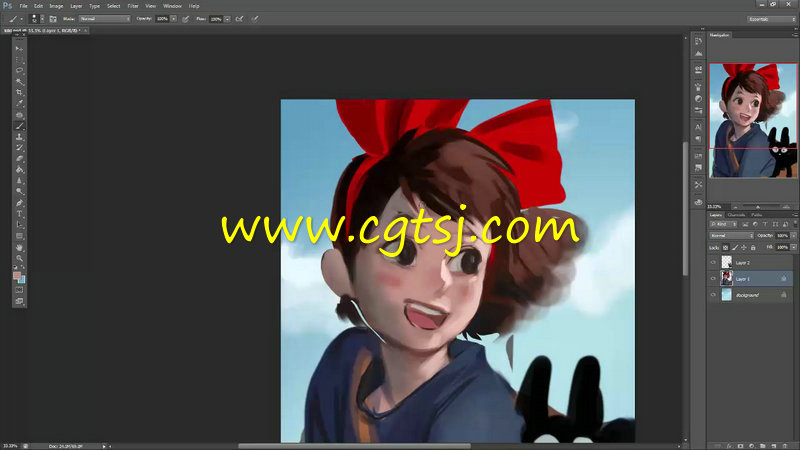Swap foreground and background colors
The height and width of the screenshot is (450, 800).
(x=23, y=268)
